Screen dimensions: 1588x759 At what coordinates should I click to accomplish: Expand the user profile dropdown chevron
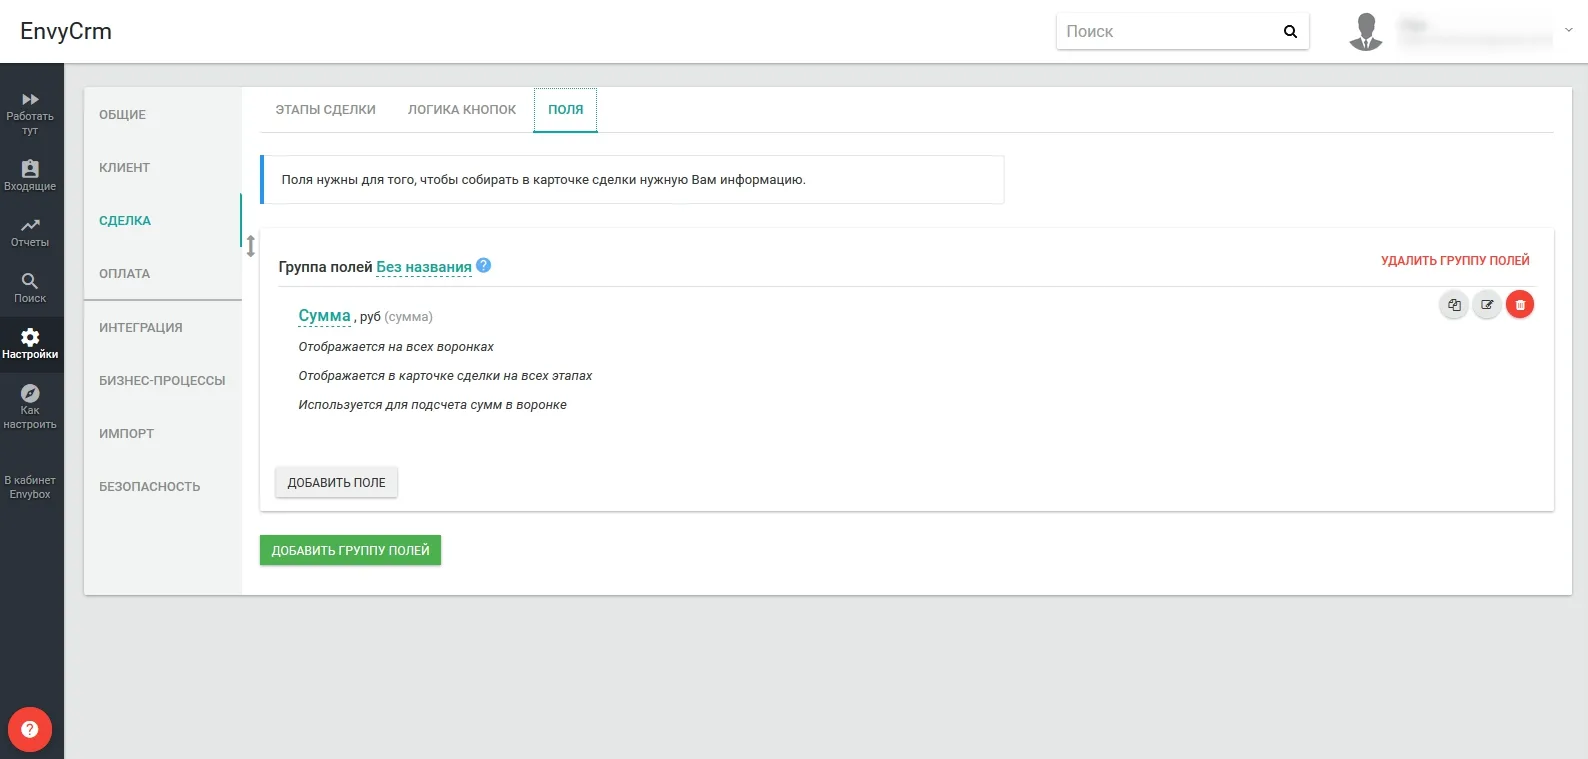(x=1568, y=30)
